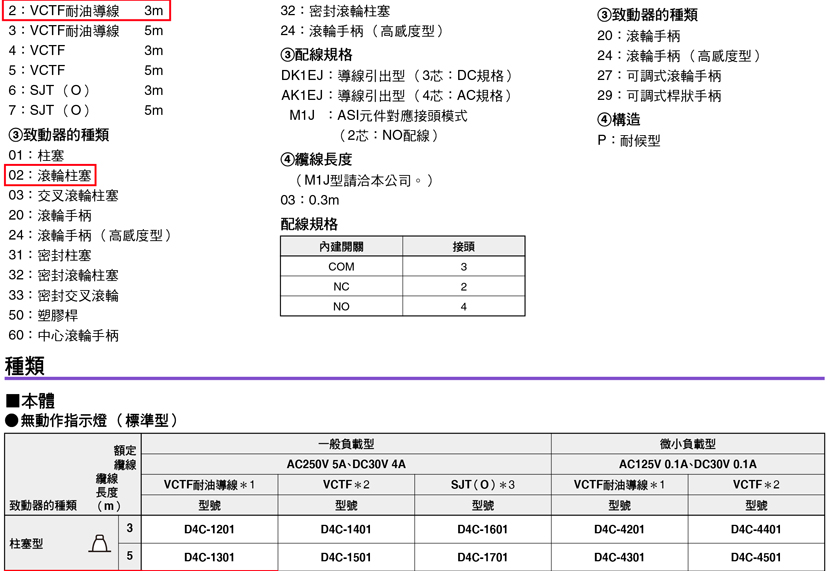
Task: Click the '種類' section heading
Action: [x=24, y=366]
